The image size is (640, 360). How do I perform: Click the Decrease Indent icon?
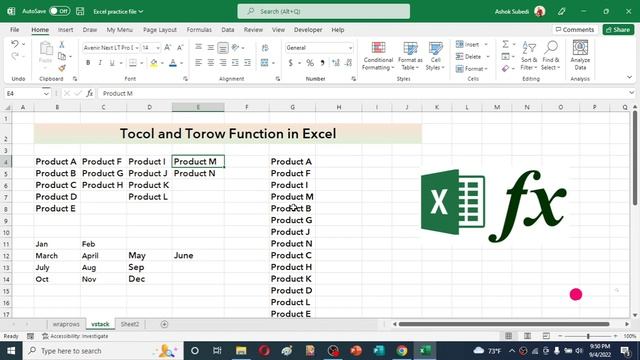pyautogui.click(x=235, y=63)
